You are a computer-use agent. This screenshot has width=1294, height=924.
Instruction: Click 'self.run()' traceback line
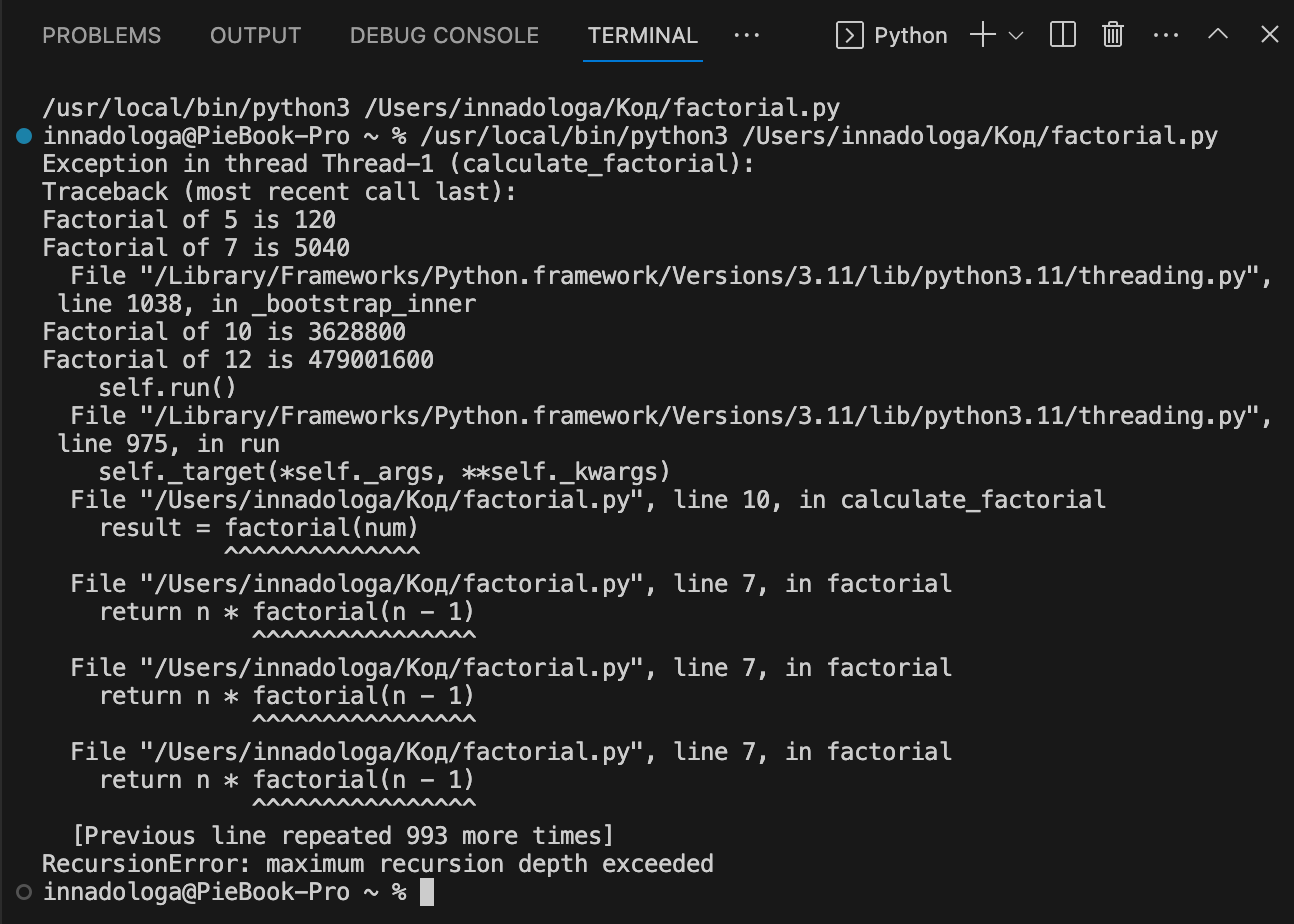[168, 388]
